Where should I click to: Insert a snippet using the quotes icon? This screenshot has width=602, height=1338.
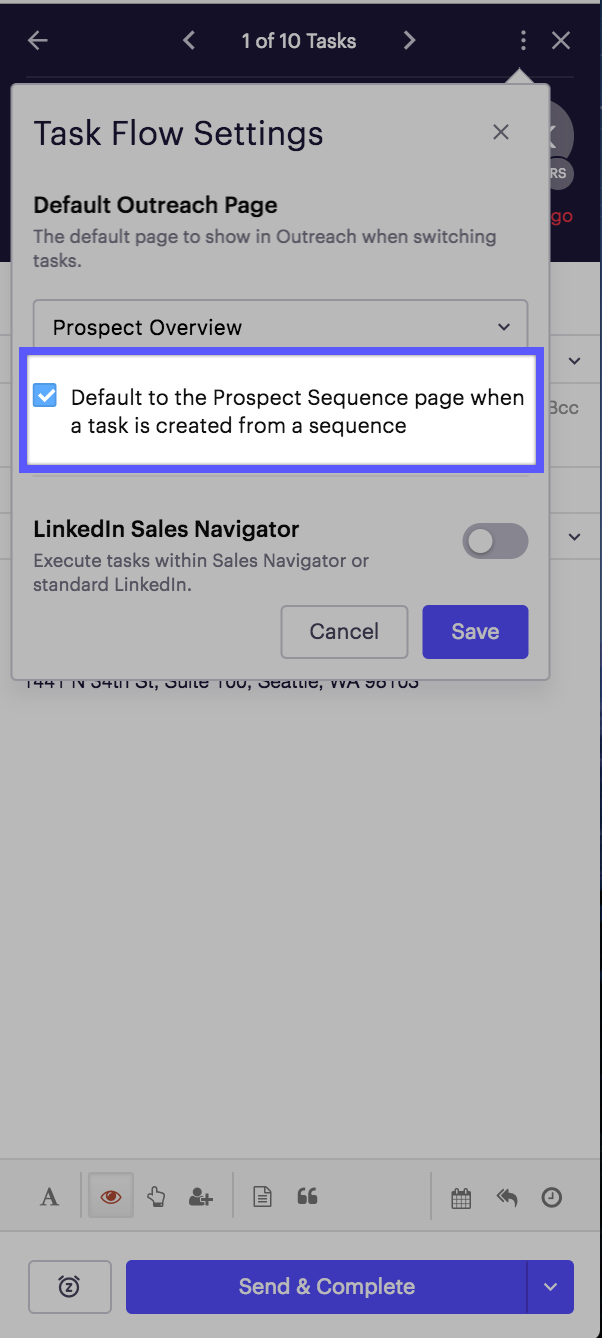(307, 1196)
